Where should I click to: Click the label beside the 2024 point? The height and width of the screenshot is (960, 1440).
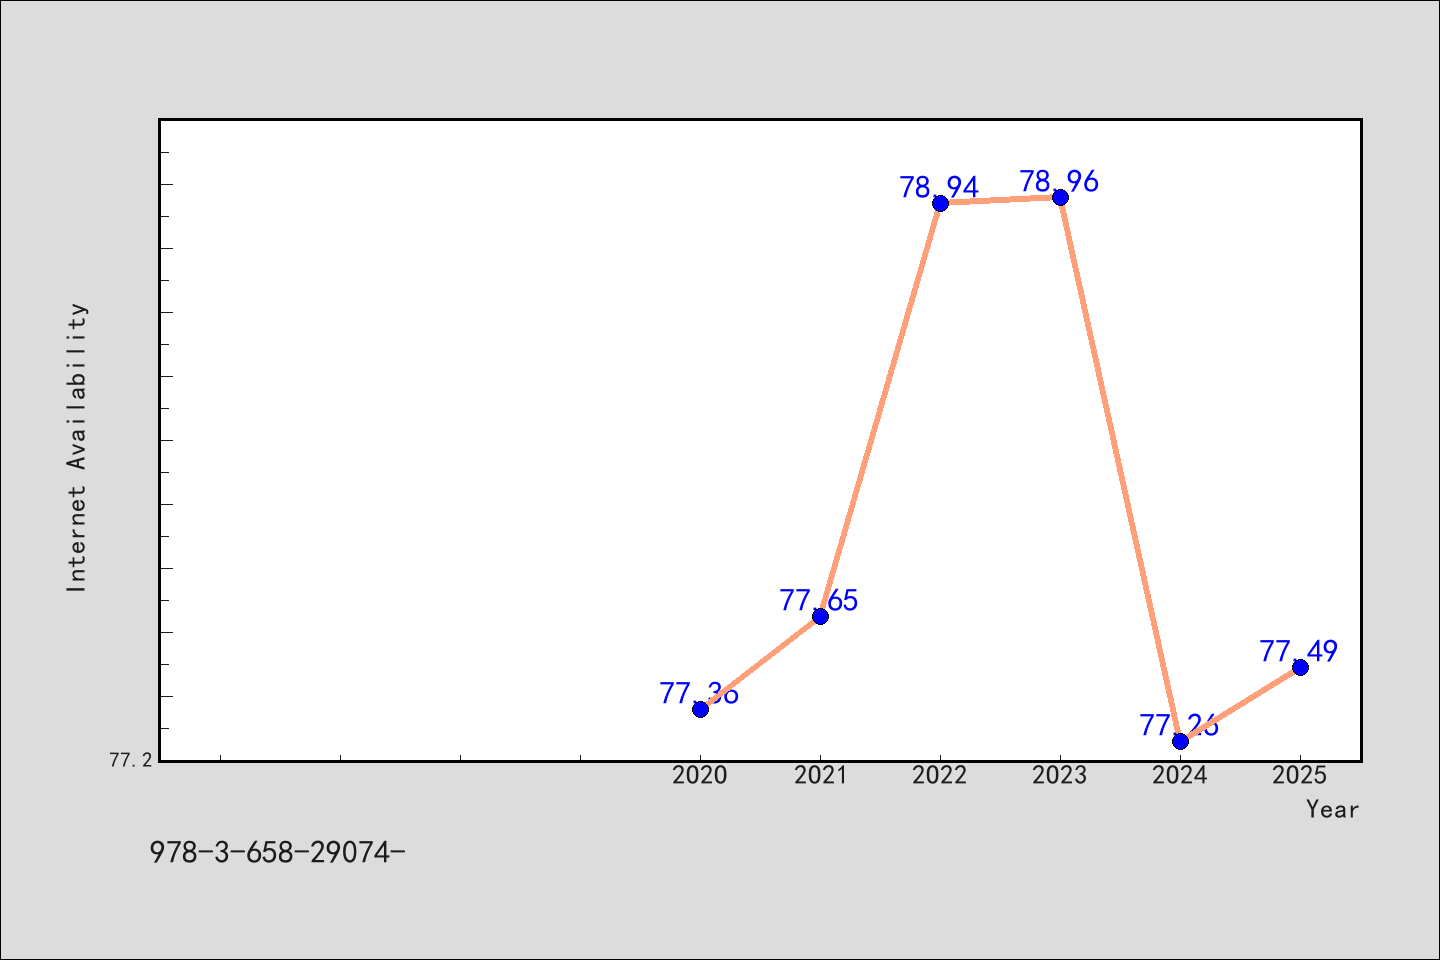(1179, 725)
